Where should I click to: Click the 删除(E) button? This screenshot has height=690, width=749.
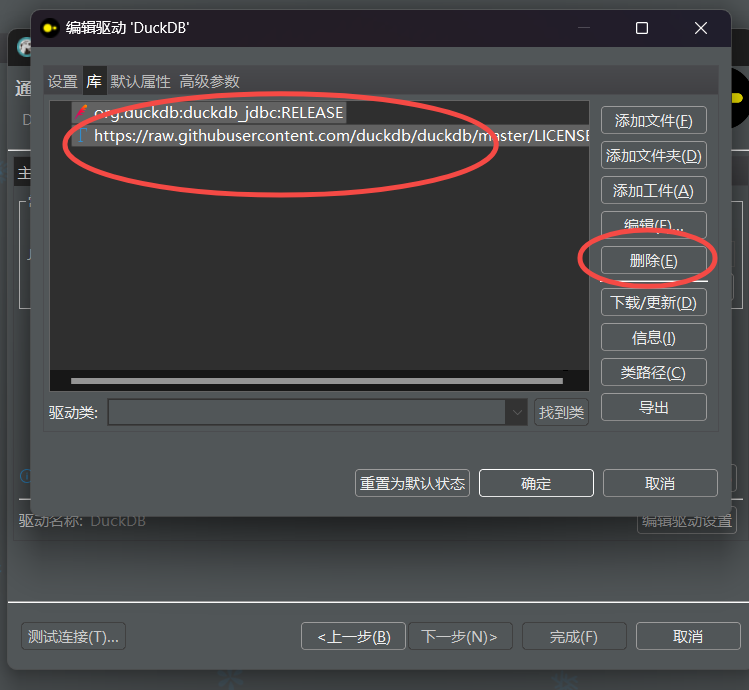coord(653,260)
